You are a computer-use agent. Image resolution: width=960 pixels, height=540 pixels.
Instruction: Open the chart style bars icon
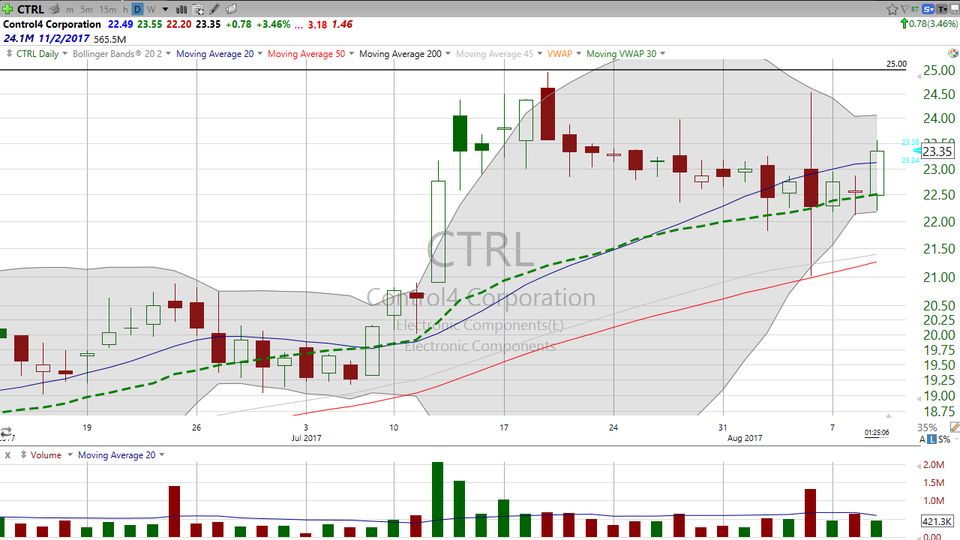pyautogui.click(x=182, y=9)
